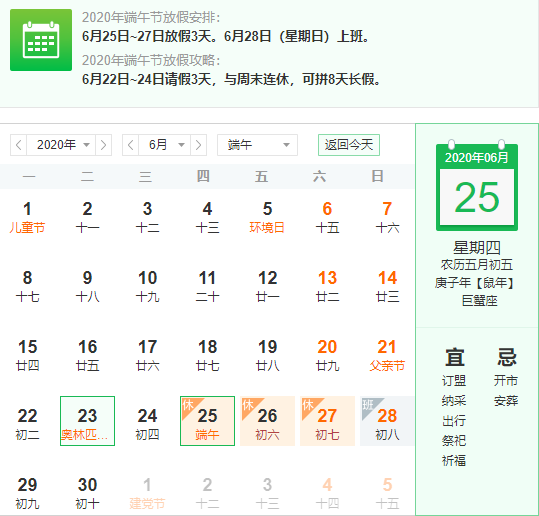Go to next year with right arrow

[x=103, y=145]
